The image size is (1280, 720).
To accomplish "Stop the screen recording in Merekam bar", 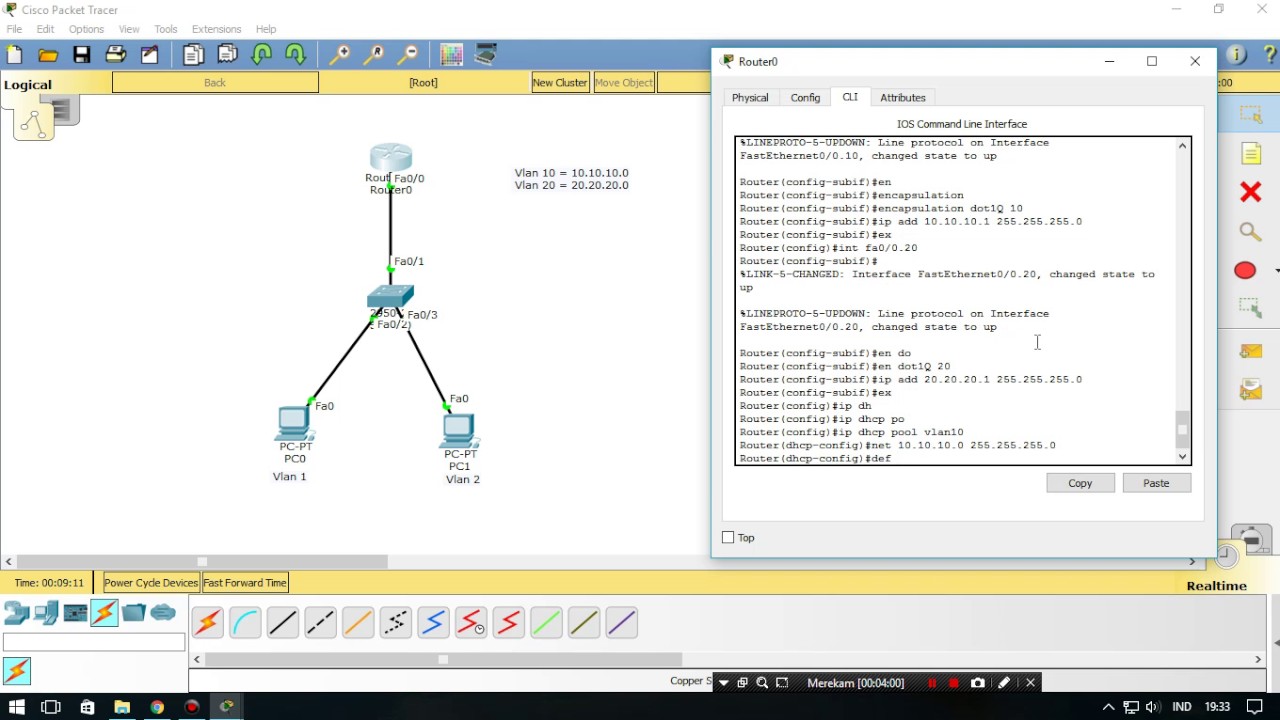I will (x=954, y=683).
